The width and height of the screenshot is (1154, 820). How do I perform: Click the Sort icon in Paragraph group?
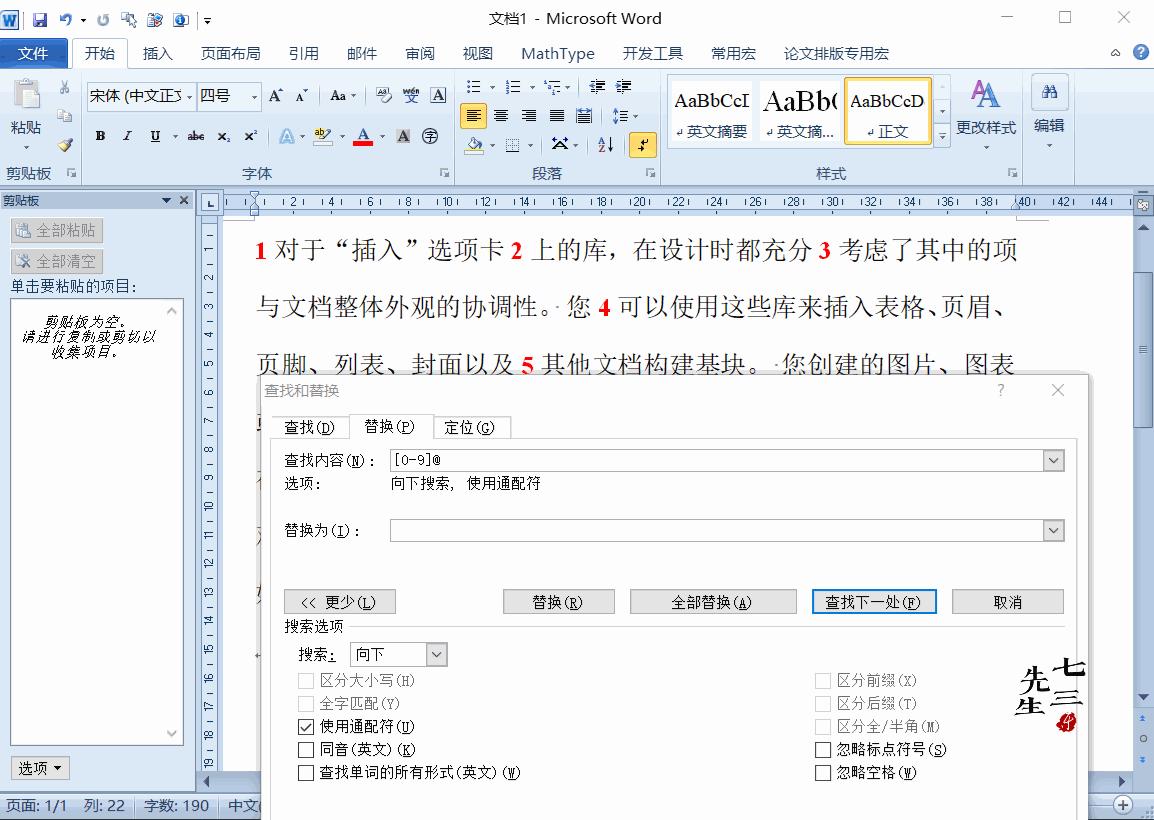point(604,145)
